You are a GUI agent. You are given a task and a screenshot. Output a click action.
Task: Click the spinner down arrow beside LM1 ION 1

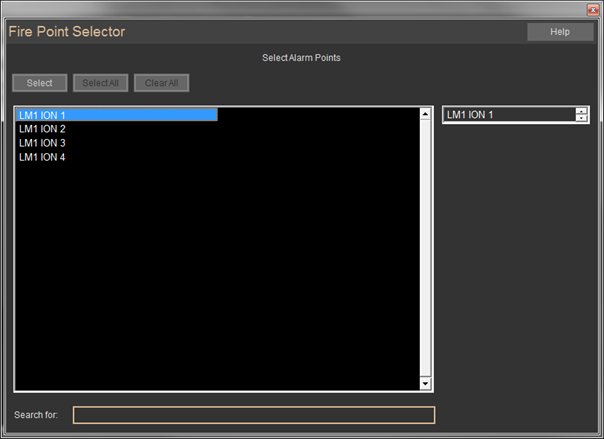[x=581, y=118]
